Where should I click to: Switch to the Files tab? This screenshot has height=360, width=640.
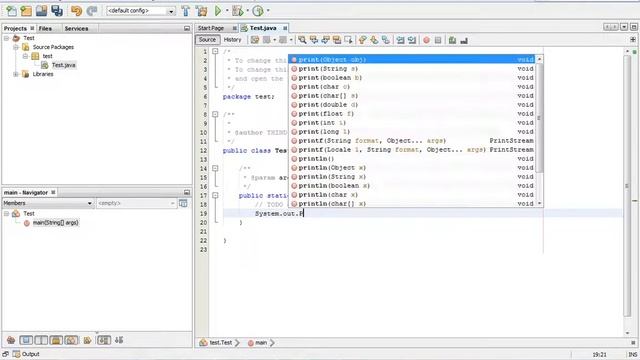coord(45,29)
